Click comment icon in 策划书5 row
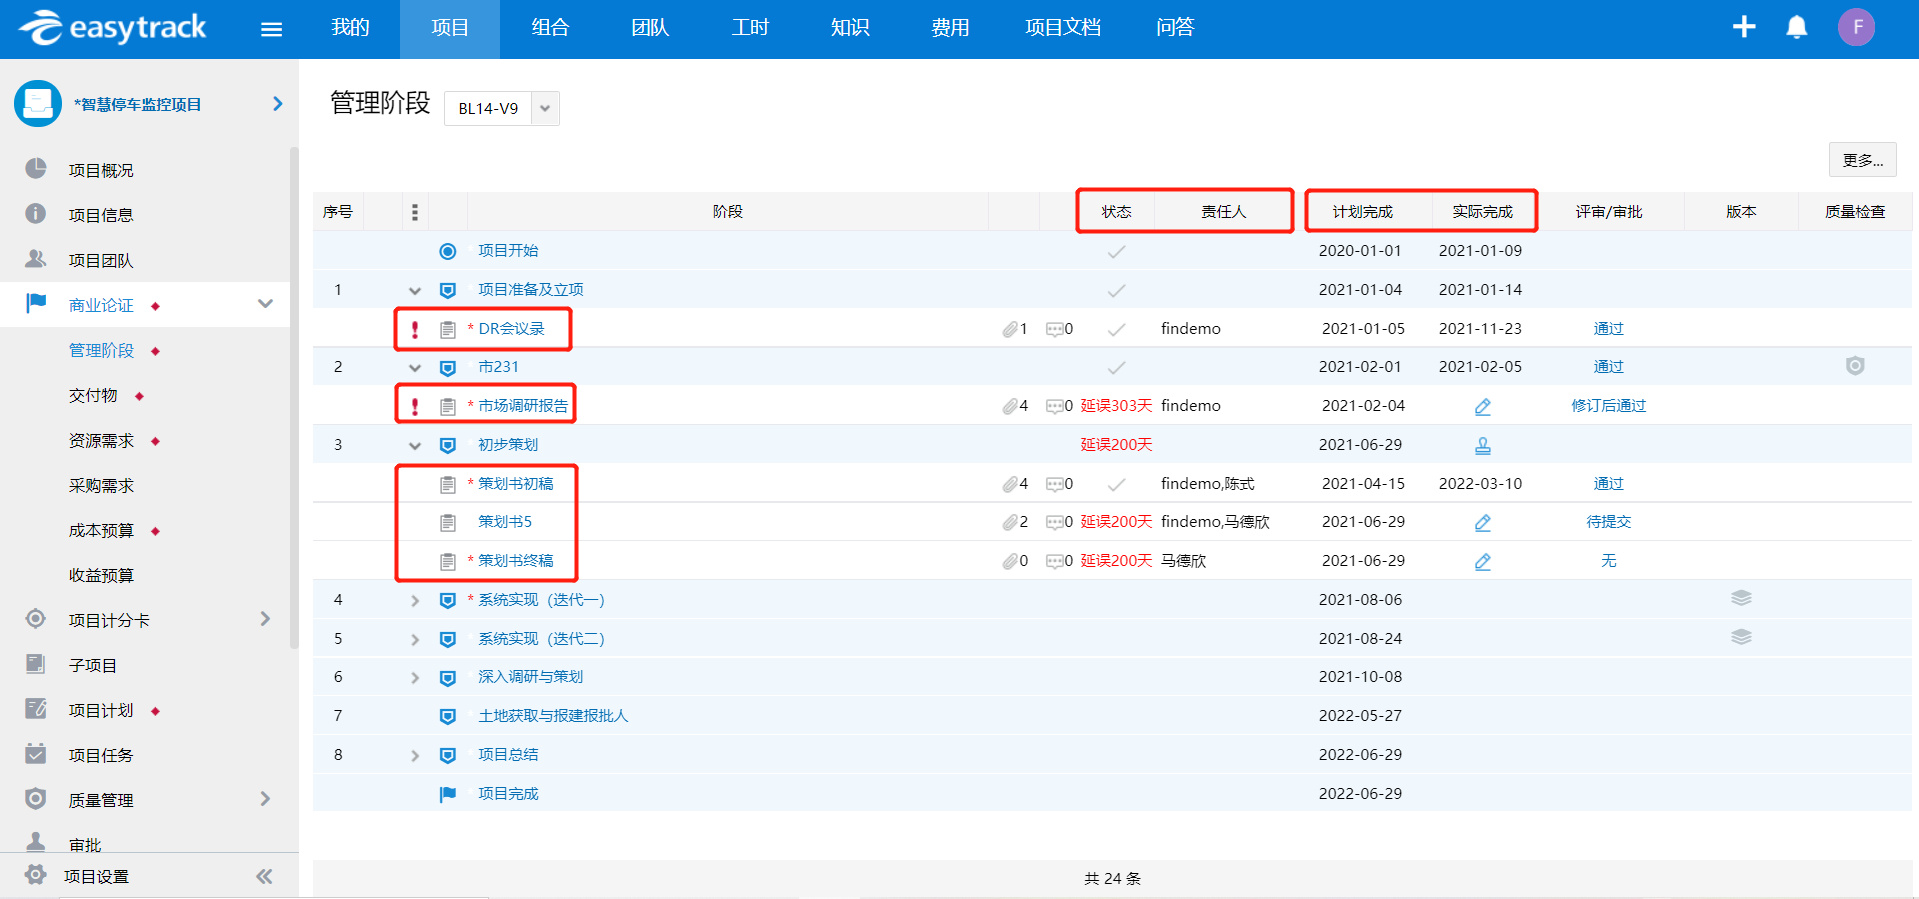Viewport: 1919px width, 899px height. [x=1054, y=522]
